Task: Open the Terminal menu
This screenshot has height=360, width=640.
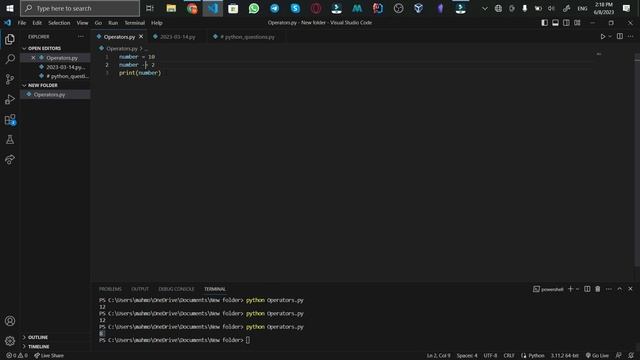Action: click(135, 23)
